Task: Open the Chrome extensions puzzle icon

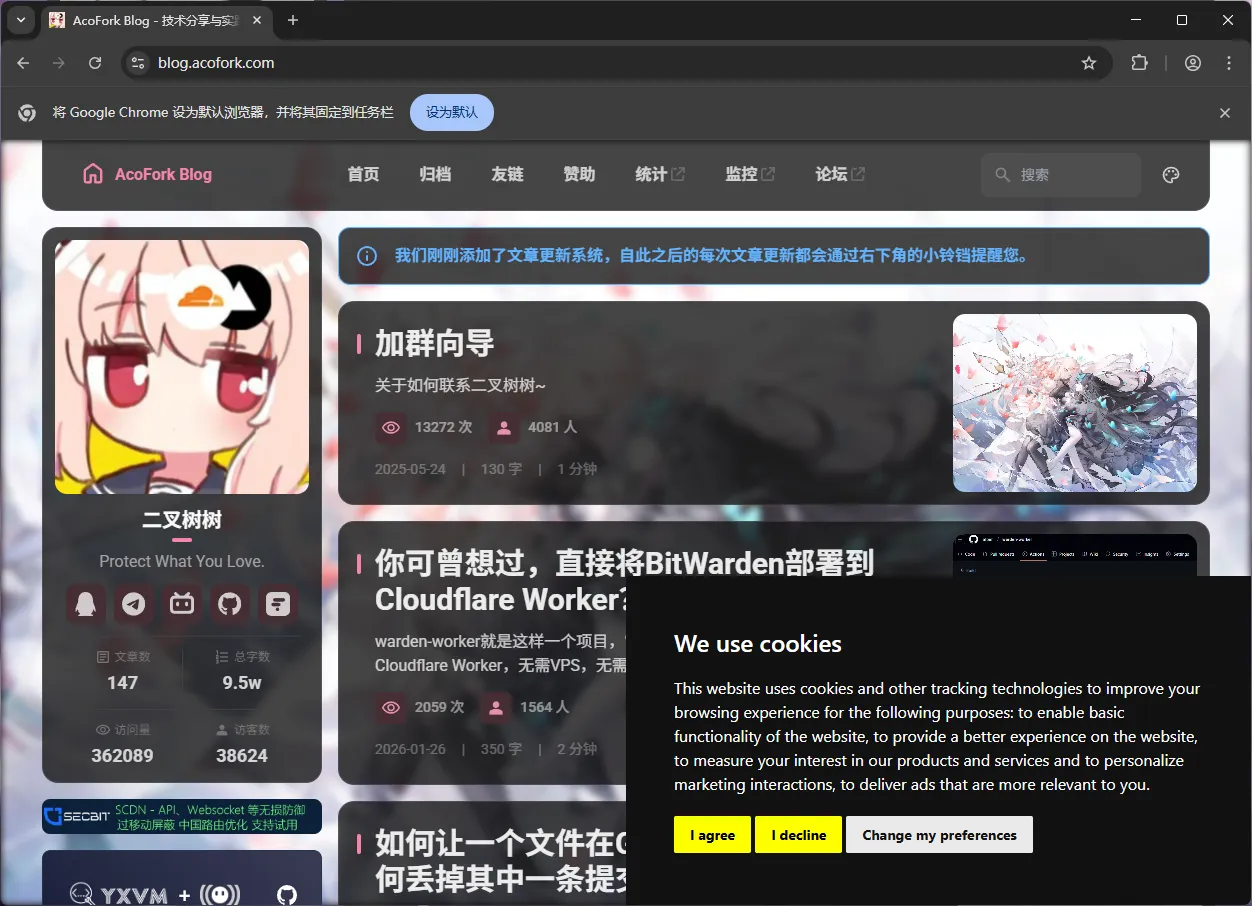Action: coord(1139,63)
